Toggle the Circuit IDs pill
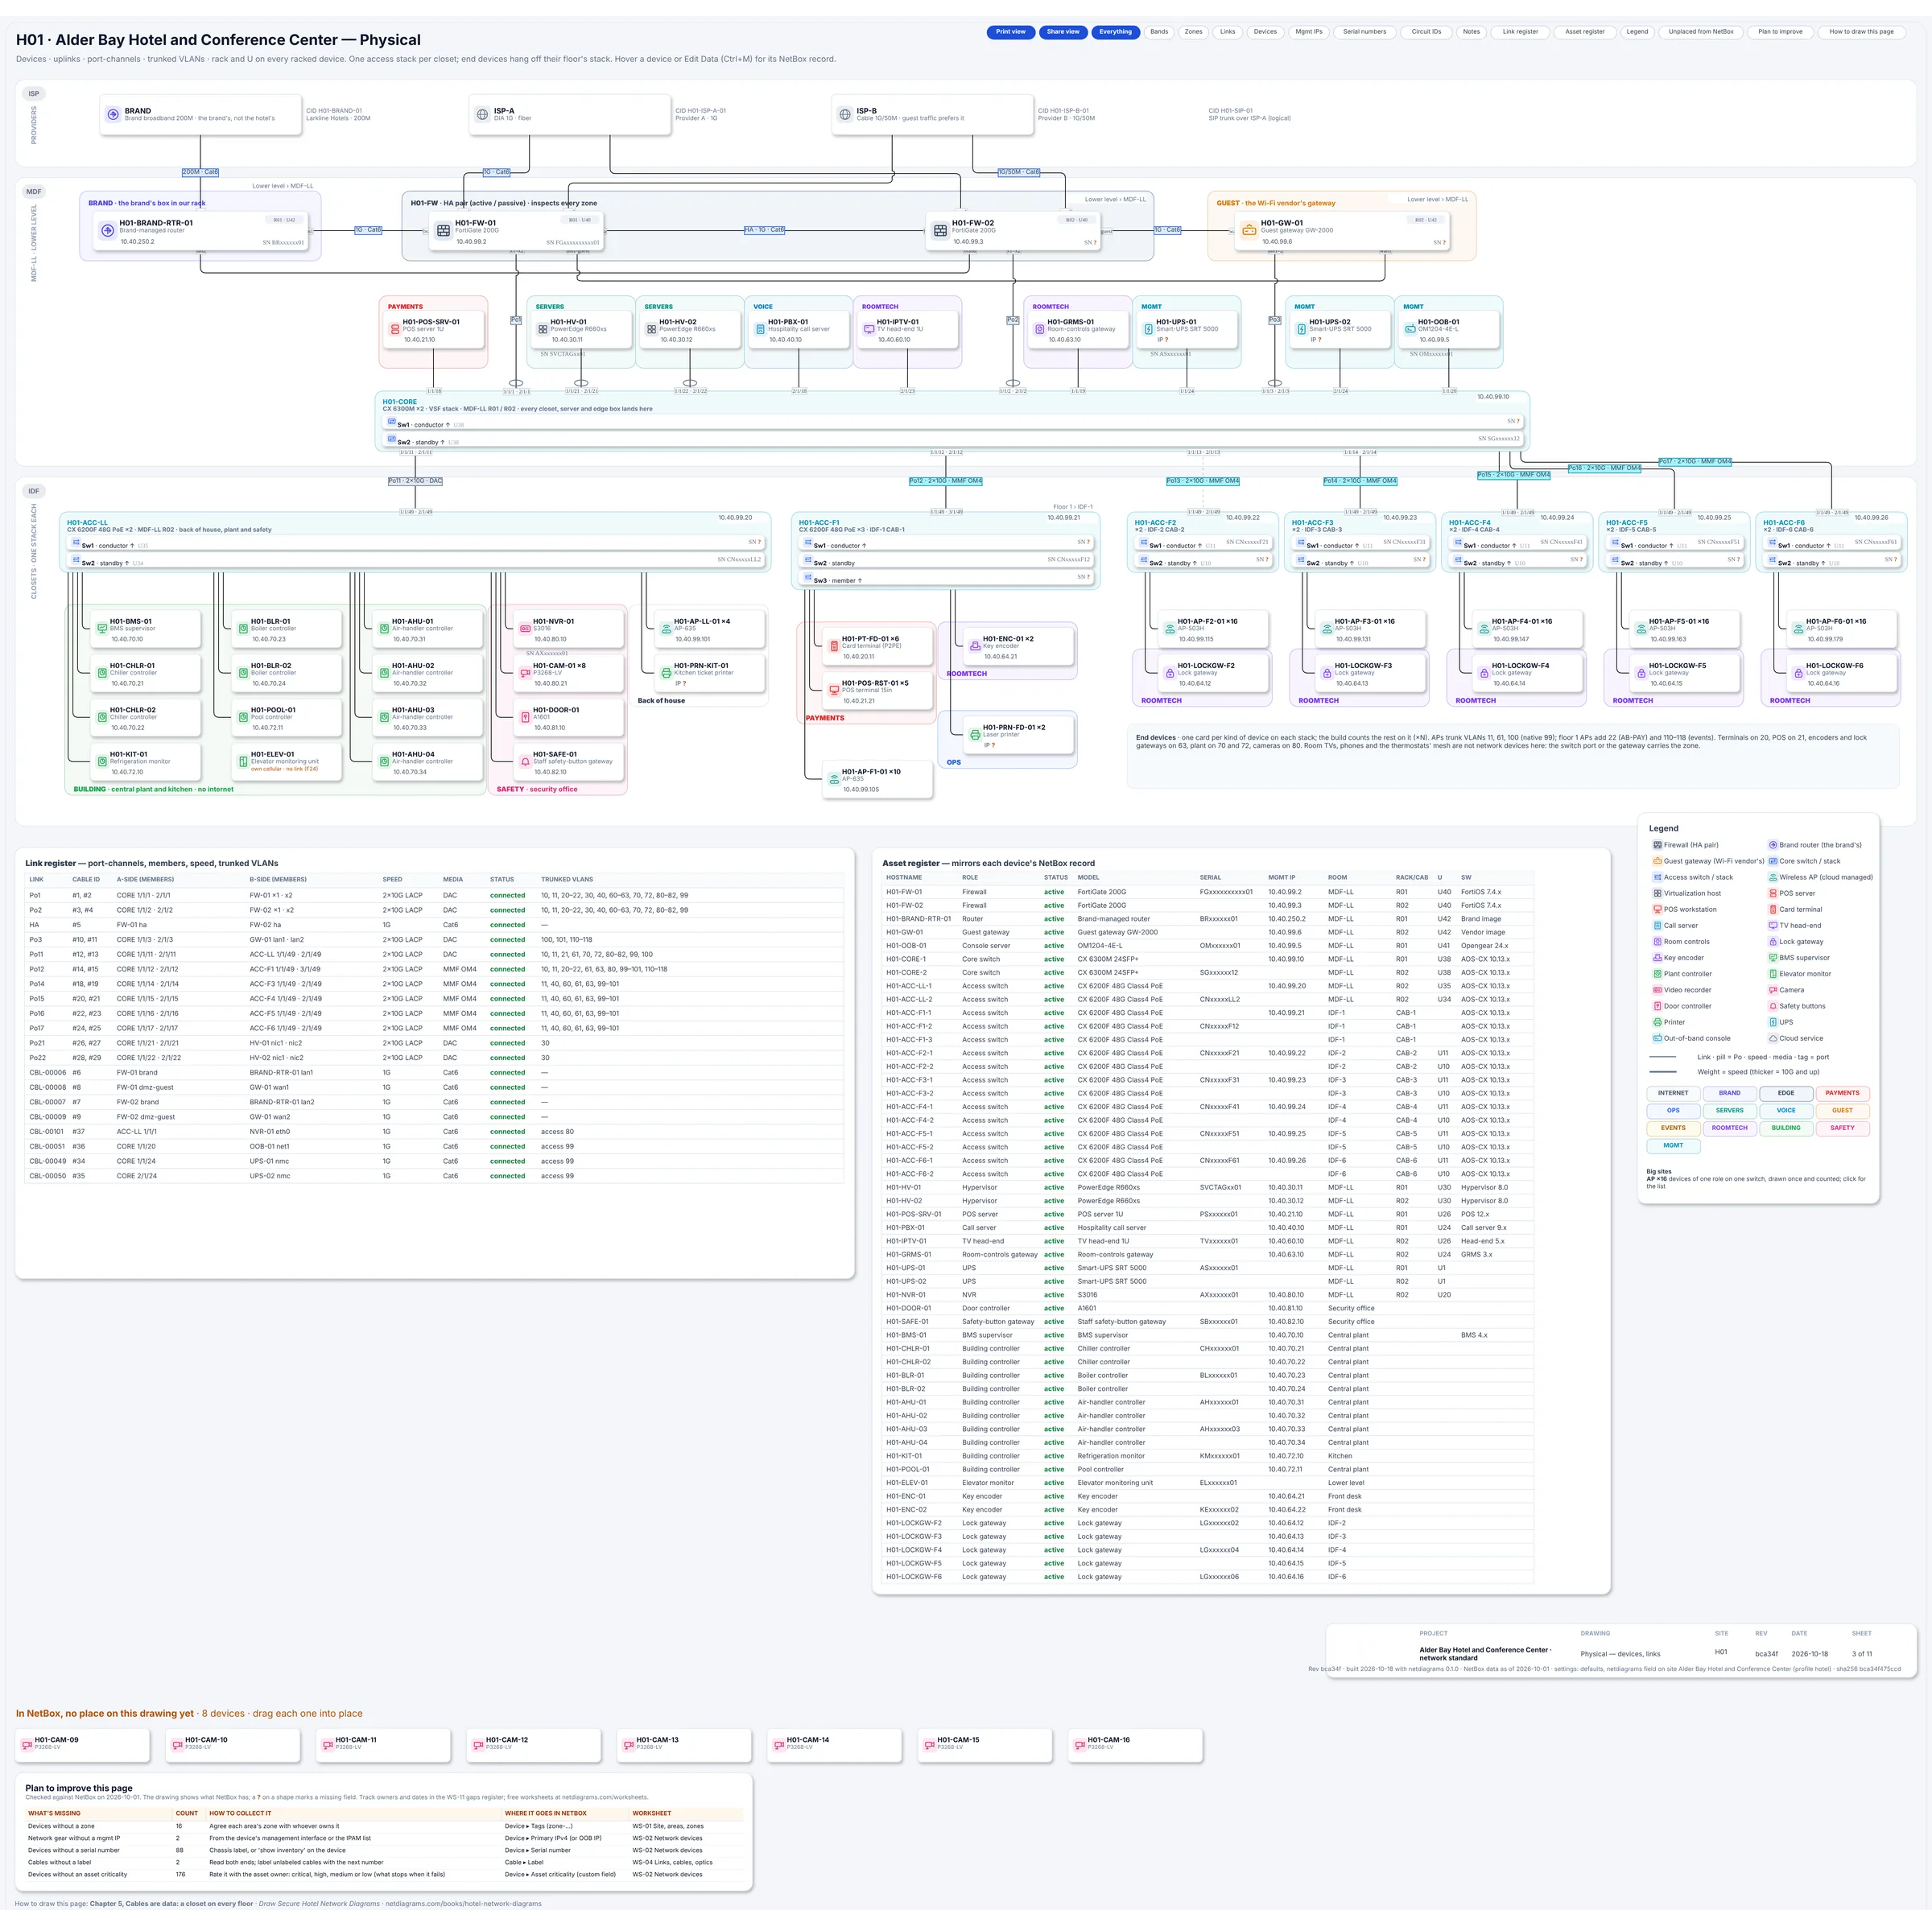Screen dimensions: 1932x1910 pyautogui.click(x=1427, y=32)
